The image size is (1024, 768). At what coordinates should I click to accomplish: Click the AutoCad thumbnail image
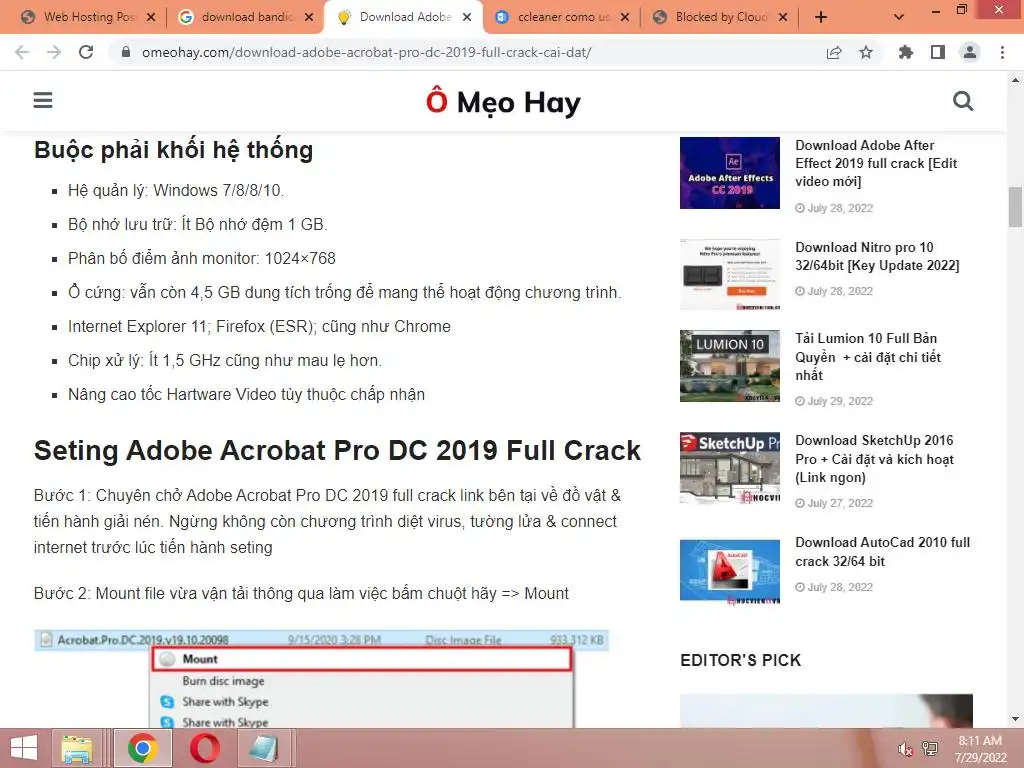(729, 571)
